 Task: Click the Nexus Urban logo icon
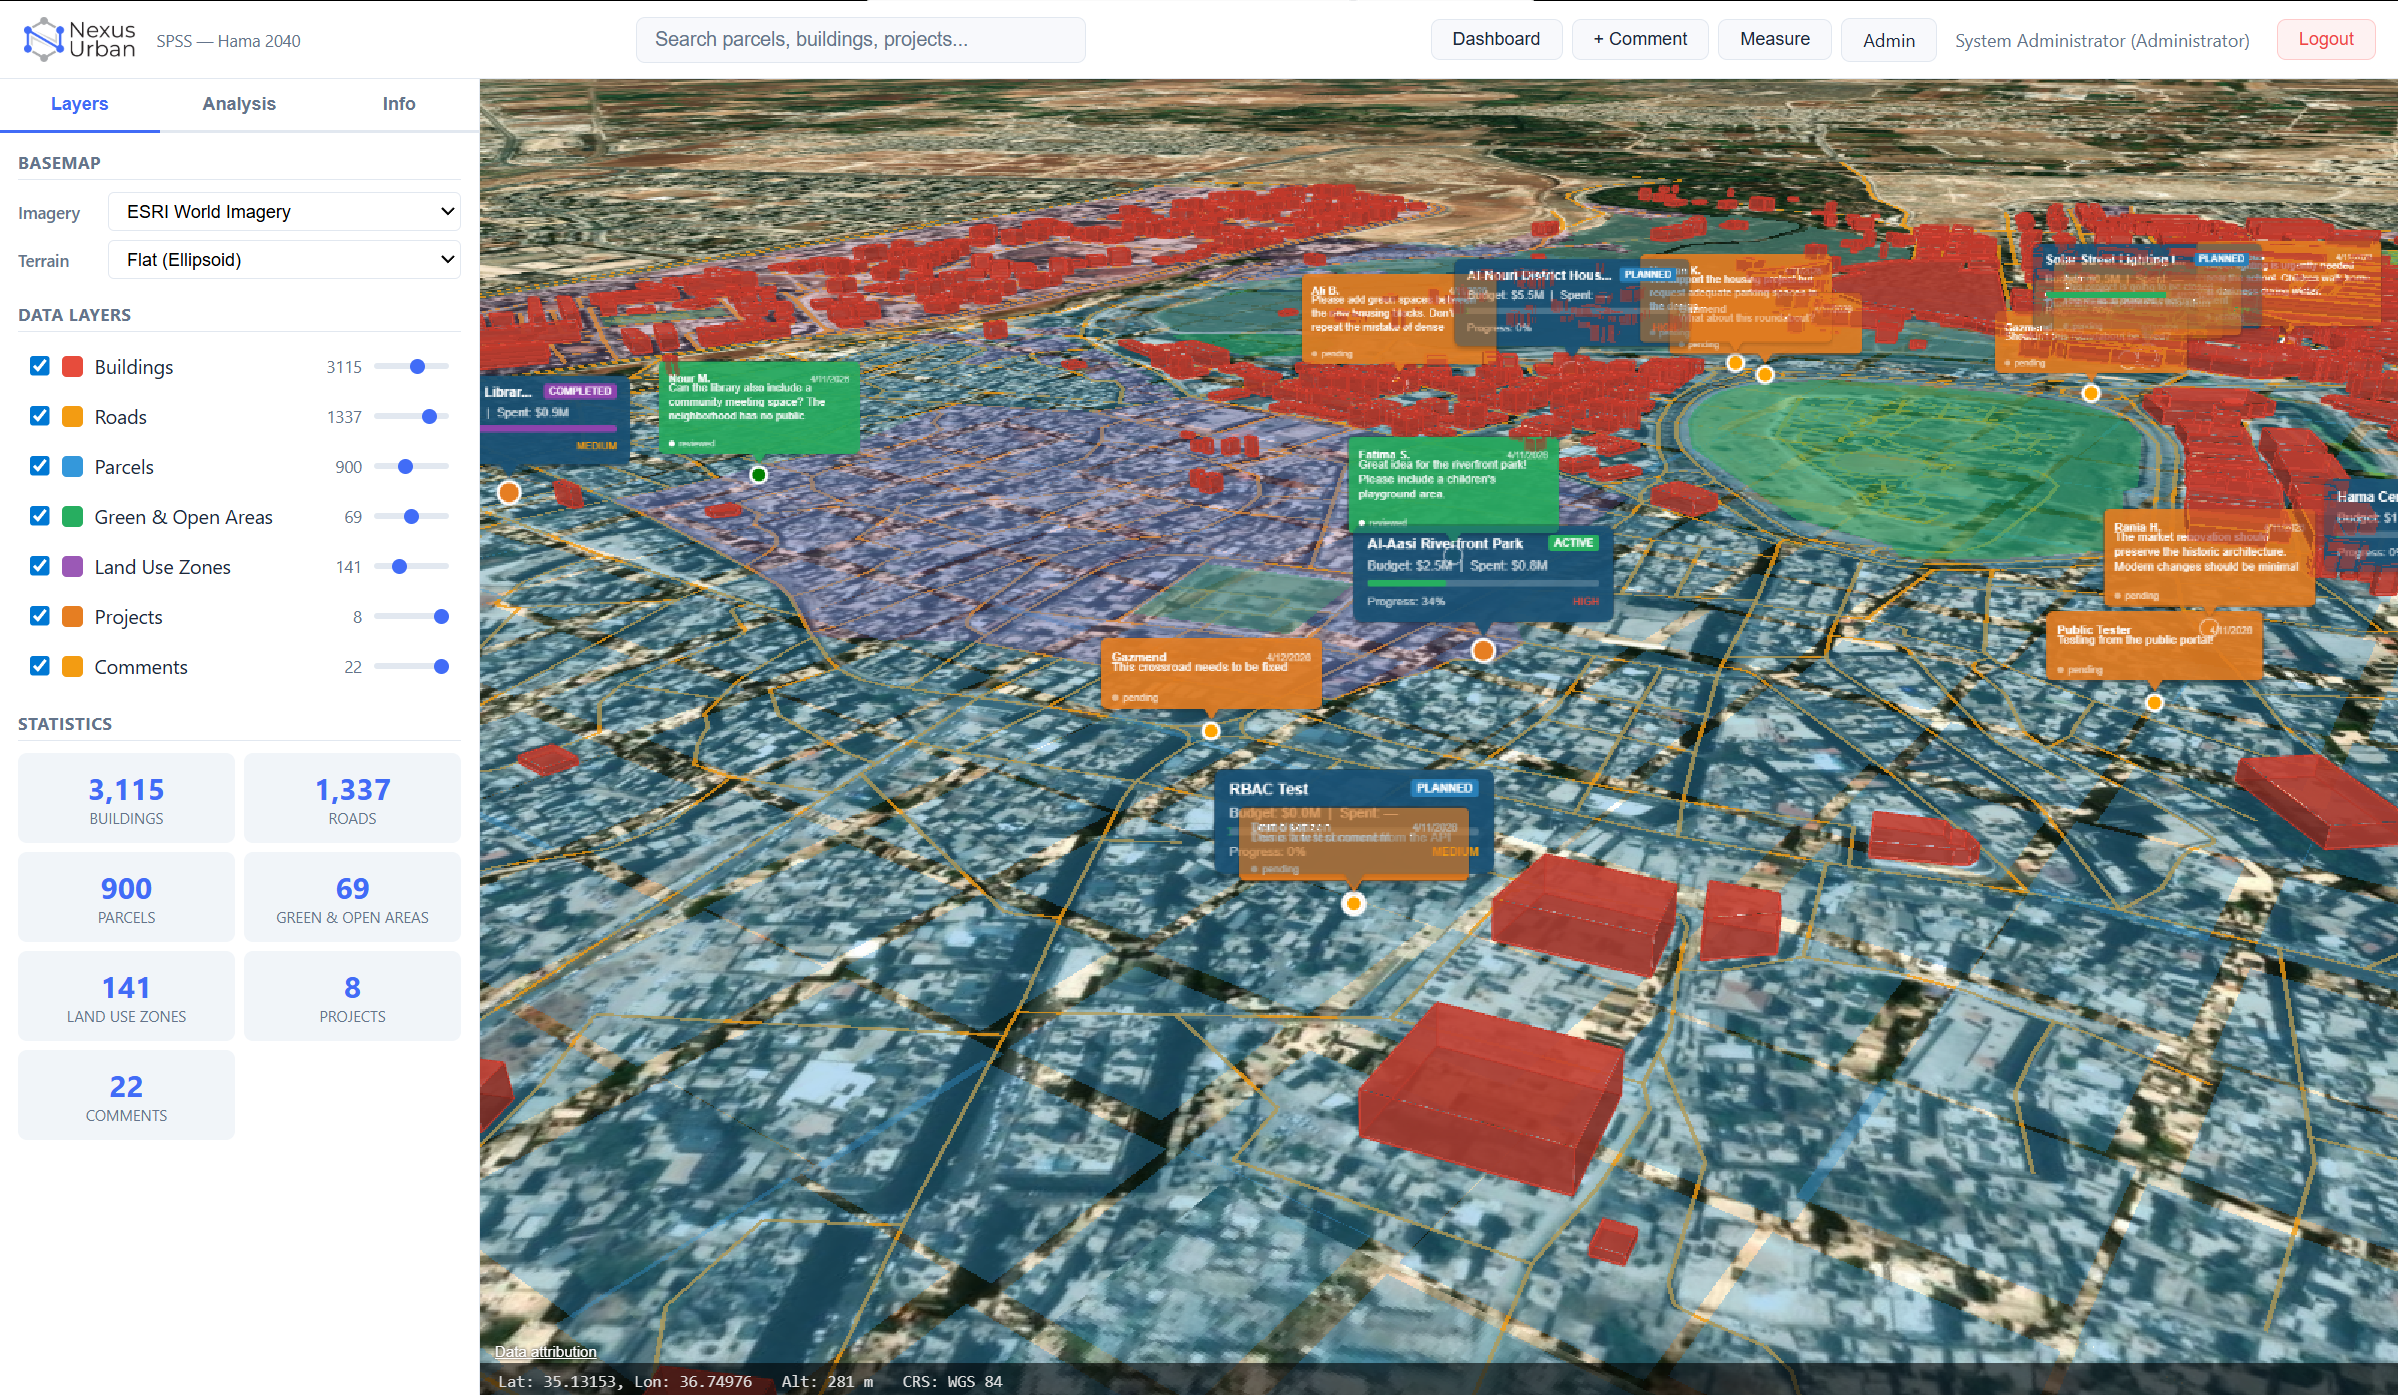pos(43,40)
